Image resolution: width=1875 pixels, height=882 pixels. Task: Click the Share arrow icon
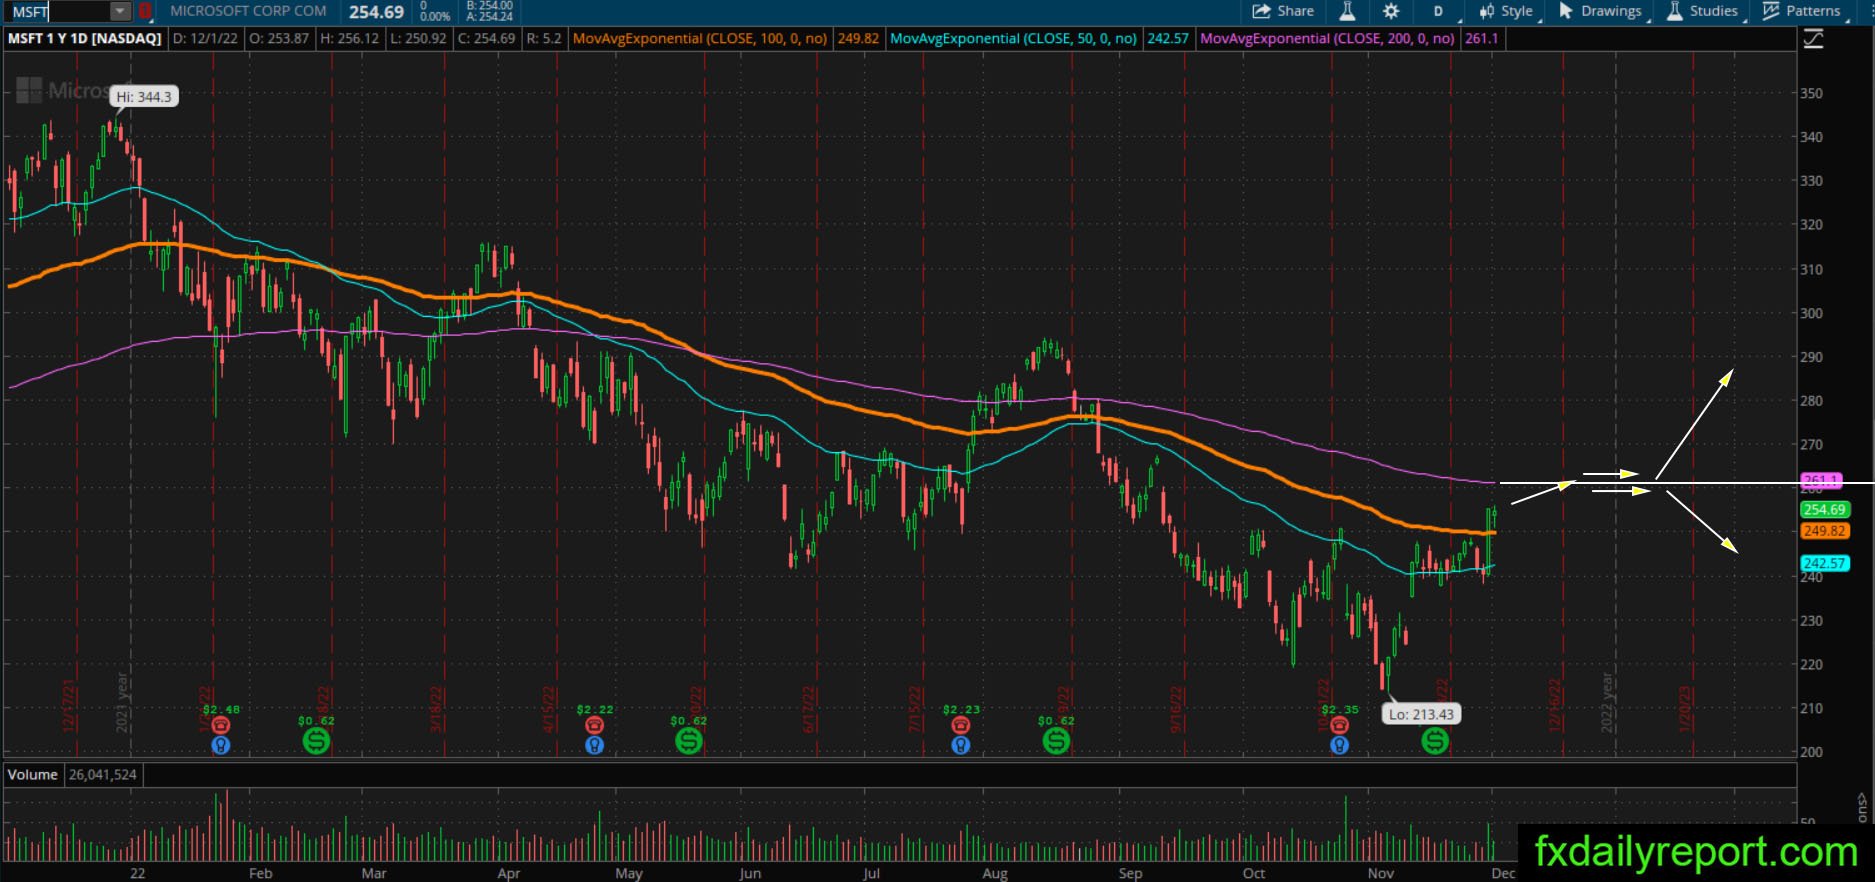pos(1260,11)
